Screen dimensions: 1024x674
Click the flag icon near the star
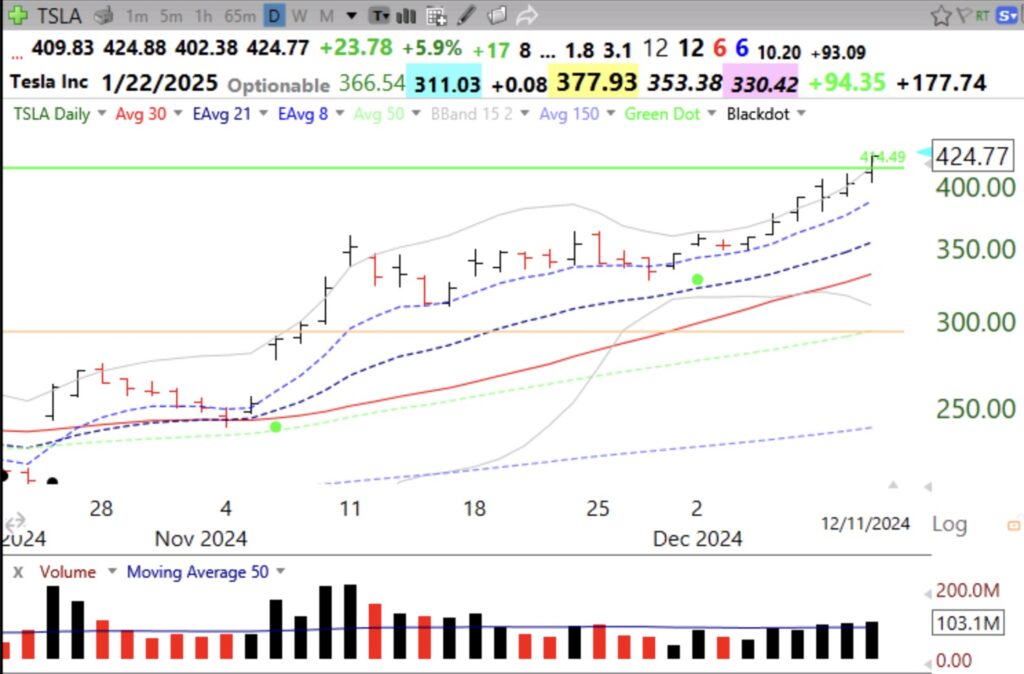coord(963,15)
